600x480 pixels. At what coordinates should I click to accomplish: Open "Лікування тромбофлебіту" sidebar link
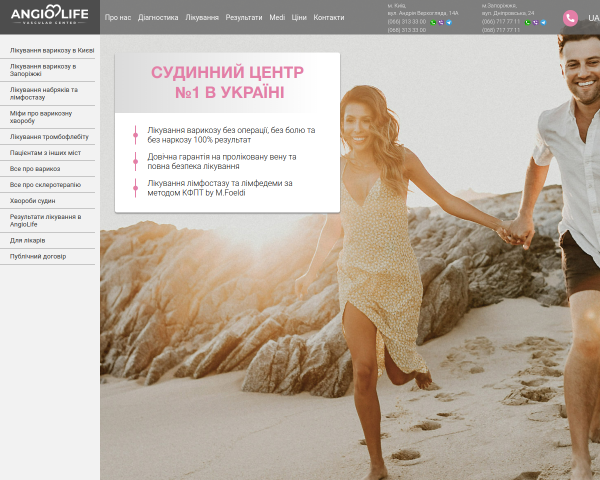tap(49, 137)
